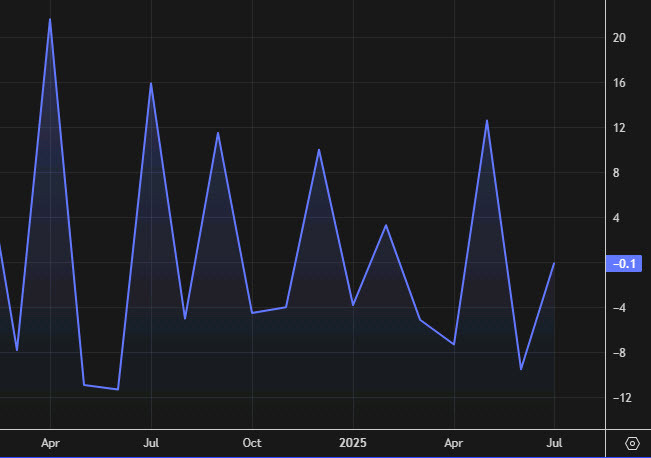651x458 pixels.
Task: Click the line's last data point at -0.1
Action: pos(554,263)
